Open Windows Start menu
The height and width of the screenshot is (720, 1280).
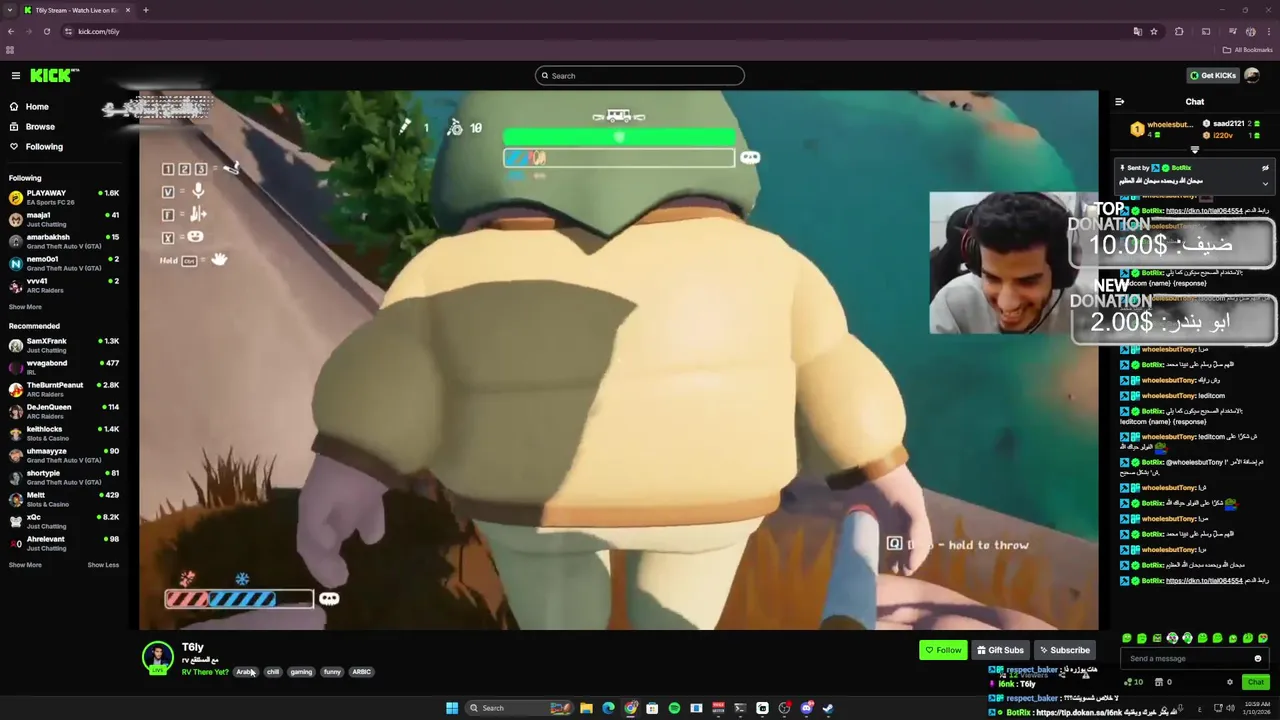click(452, 708)
